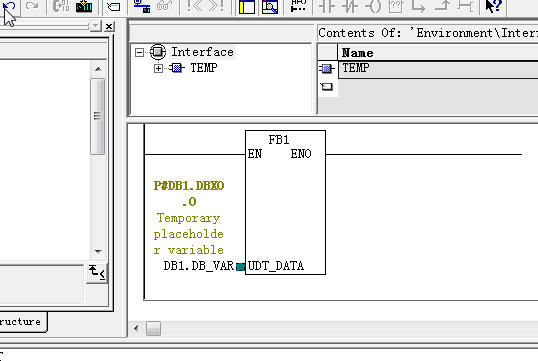Toggle the Overviews panel icon

[247, 6]
